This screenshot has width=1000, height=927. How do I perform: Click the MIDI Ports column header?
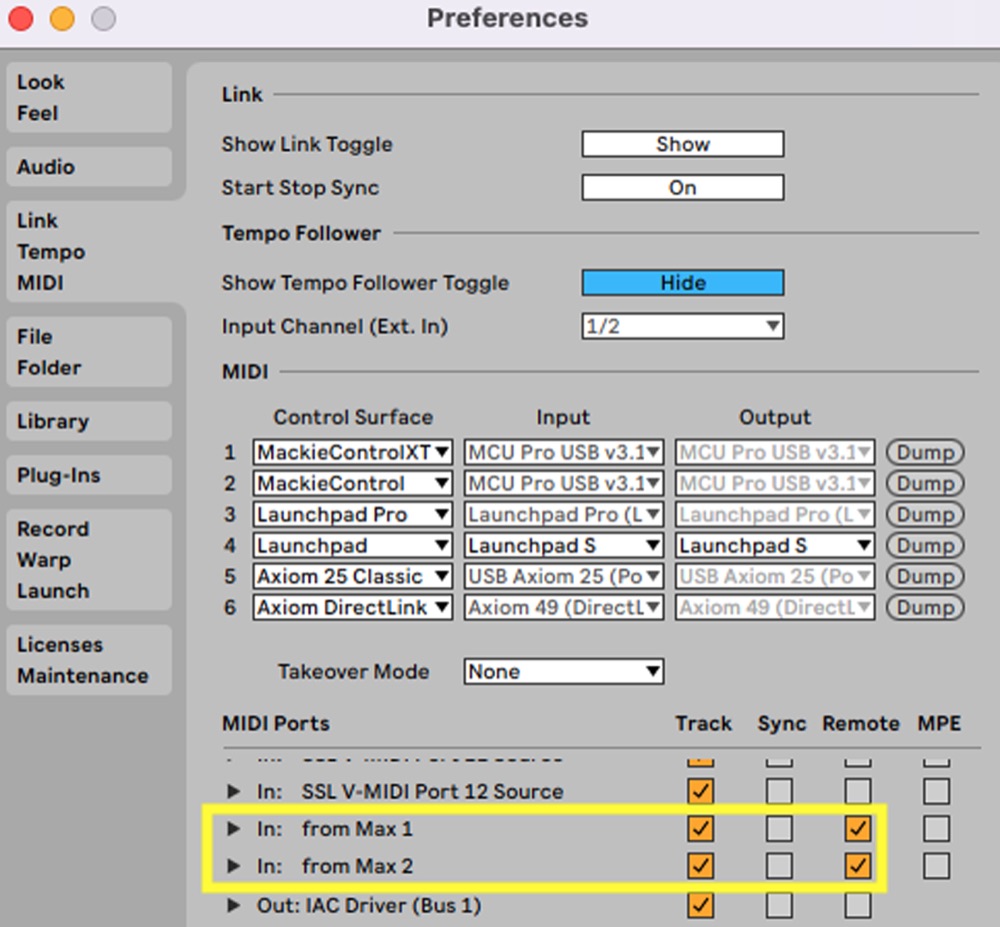276,724
